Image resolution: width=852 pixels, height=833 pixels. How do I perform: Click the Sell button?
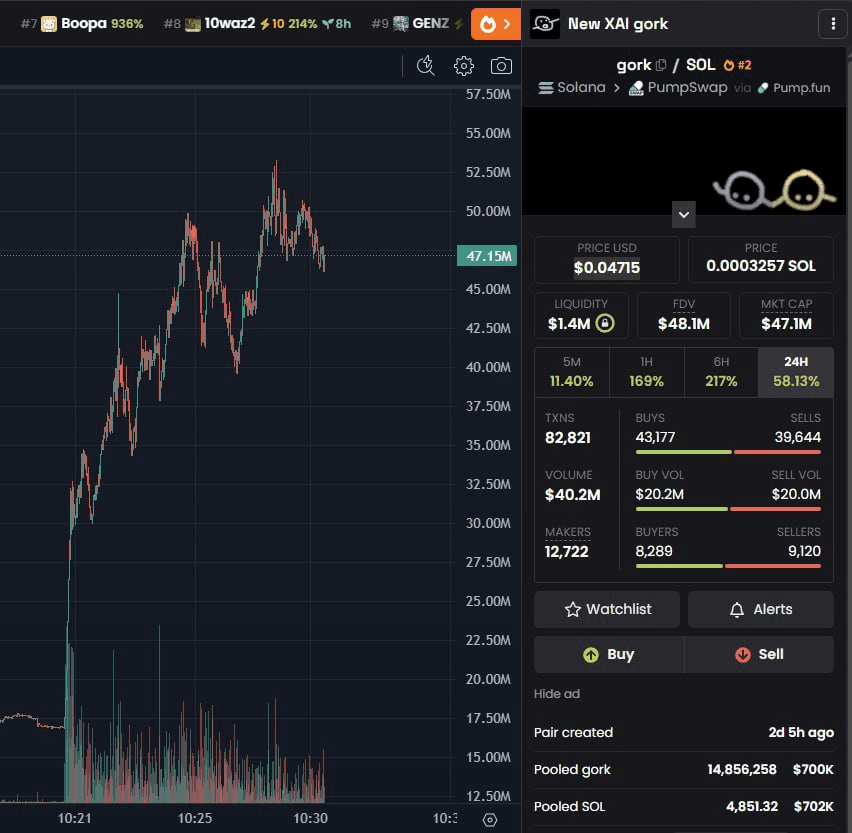(759, 654)
